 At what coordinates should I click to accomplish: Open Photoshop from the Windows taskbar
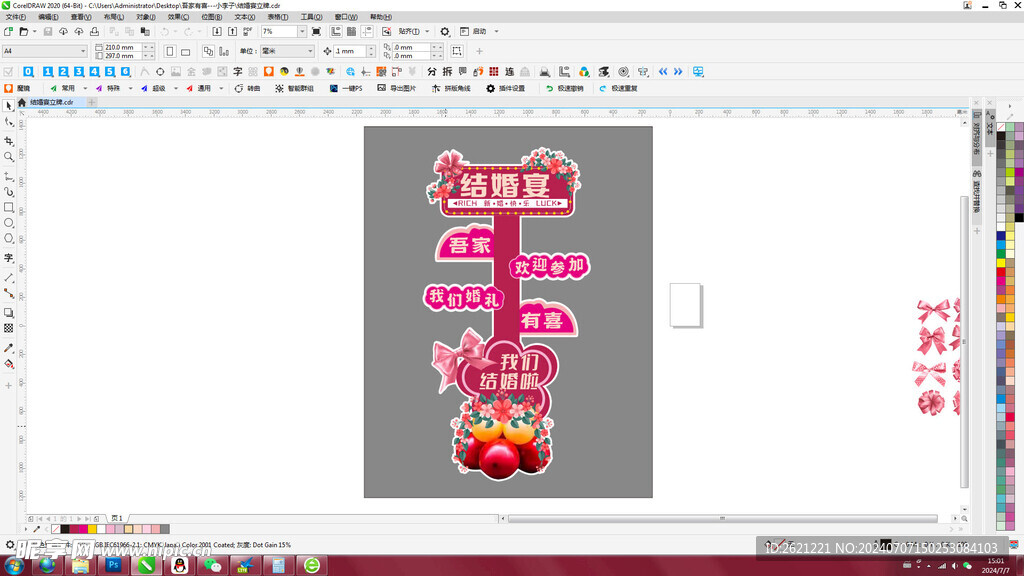(113, 565)
